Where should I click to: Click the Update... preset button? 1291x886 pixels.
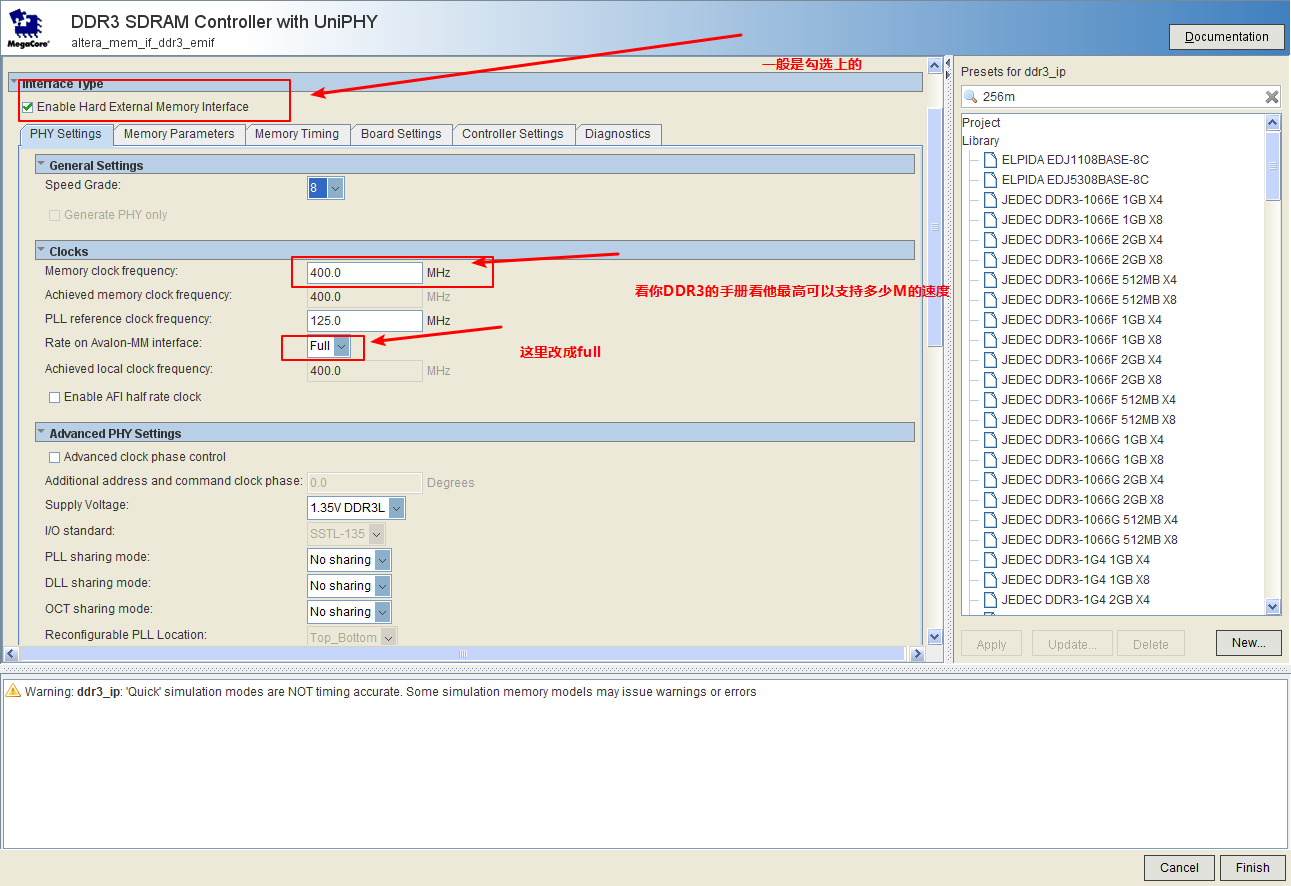coord(1072,644)
